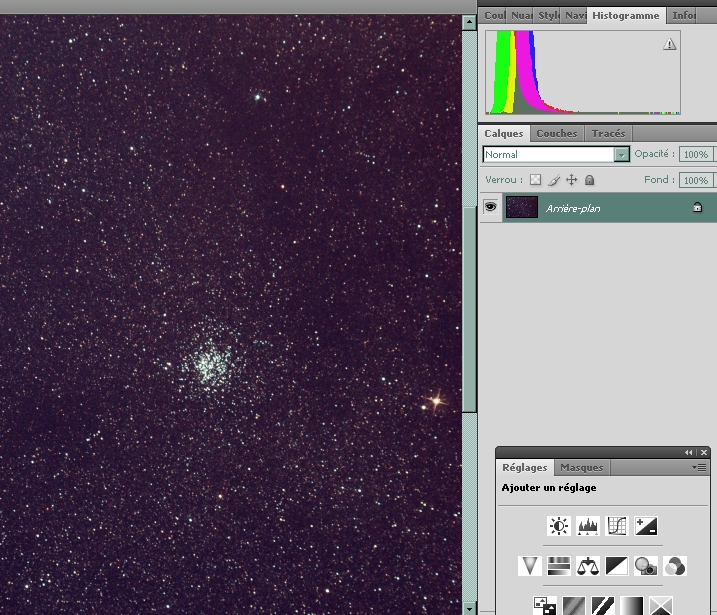Select the Calques tab
The width and height of the screenshot is (717, 615).
tap(504, 134)
